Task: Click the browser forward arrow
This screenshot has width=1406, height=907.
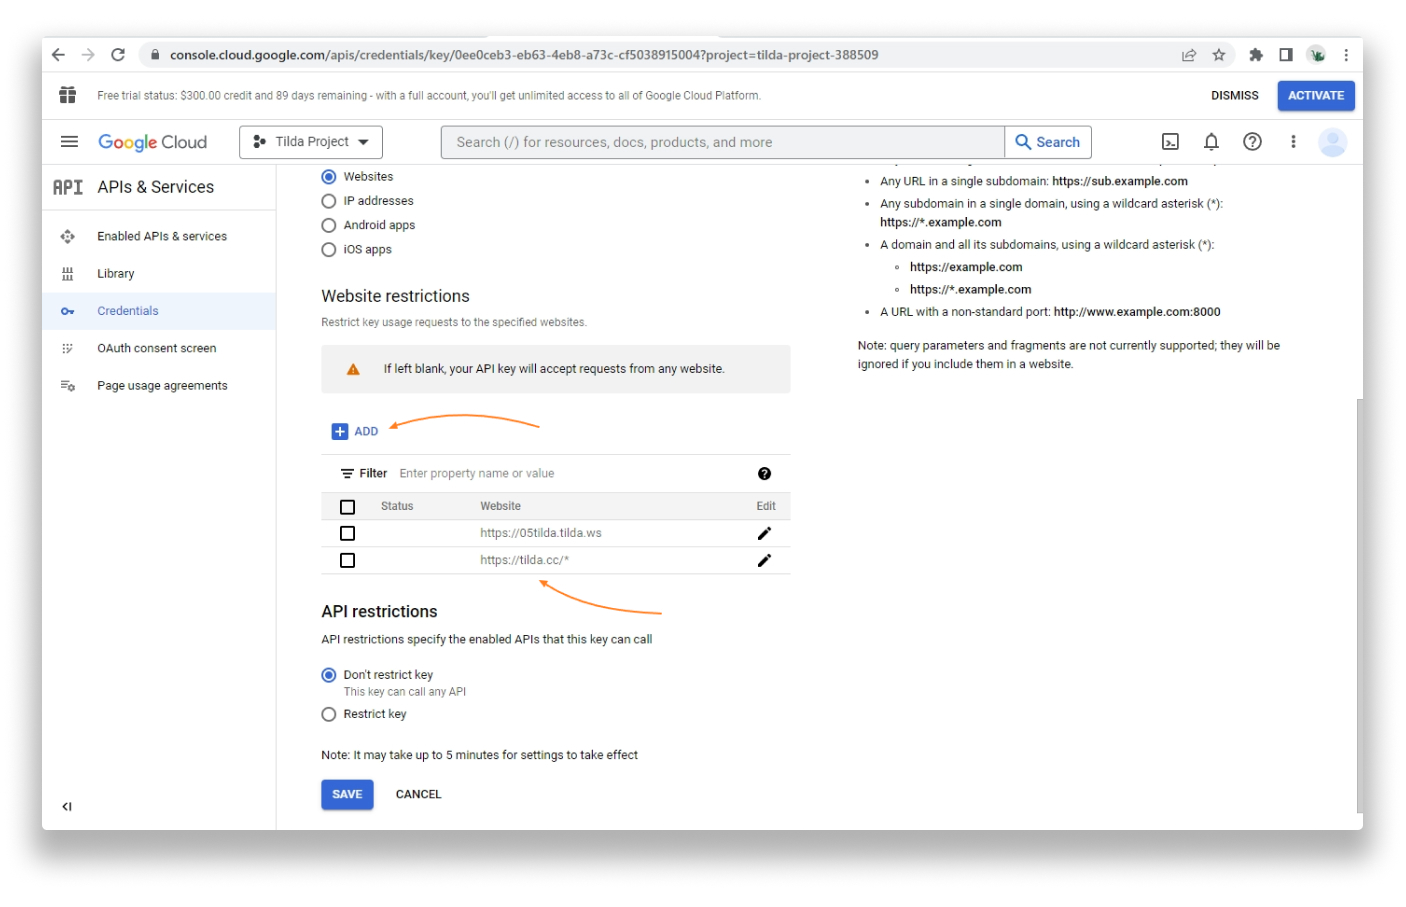Action: point(88,55)
